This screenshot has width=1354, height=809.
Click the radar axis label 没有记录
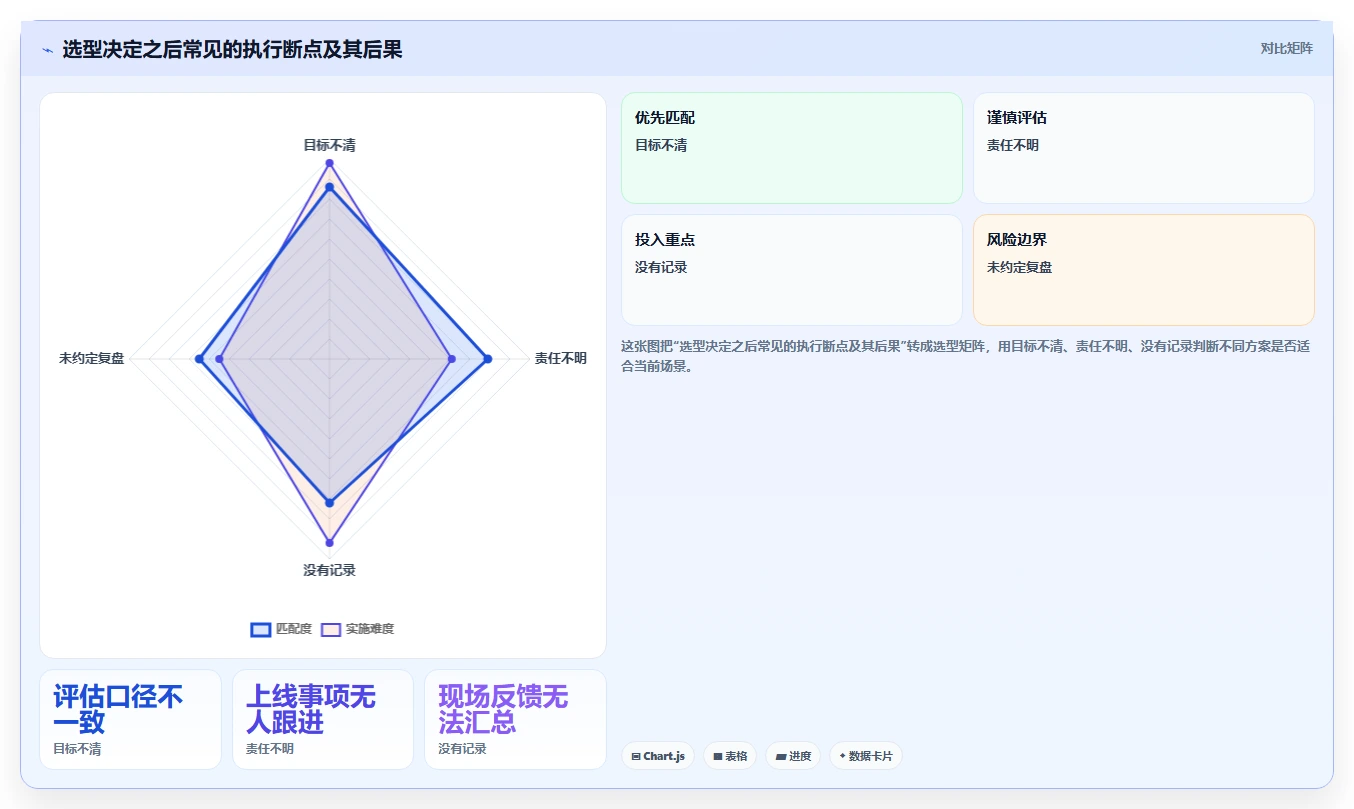tap(329, 570)
